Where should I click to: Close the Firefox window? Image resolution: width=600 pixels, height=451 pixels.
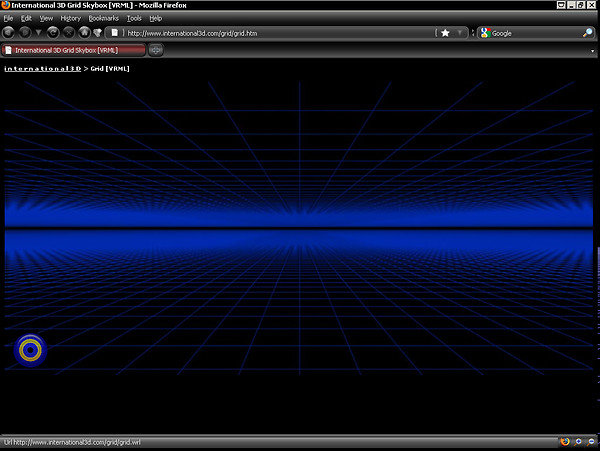[591, 5]
